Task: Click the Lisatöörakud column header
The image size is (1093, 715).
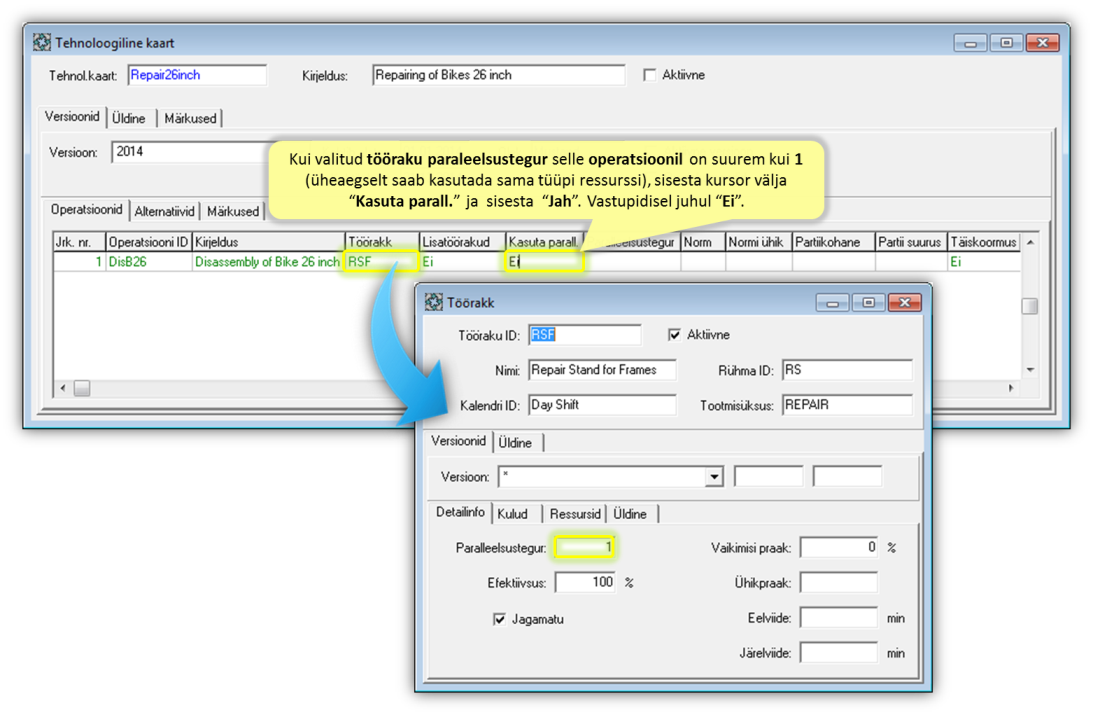Action: pos(462,242)
